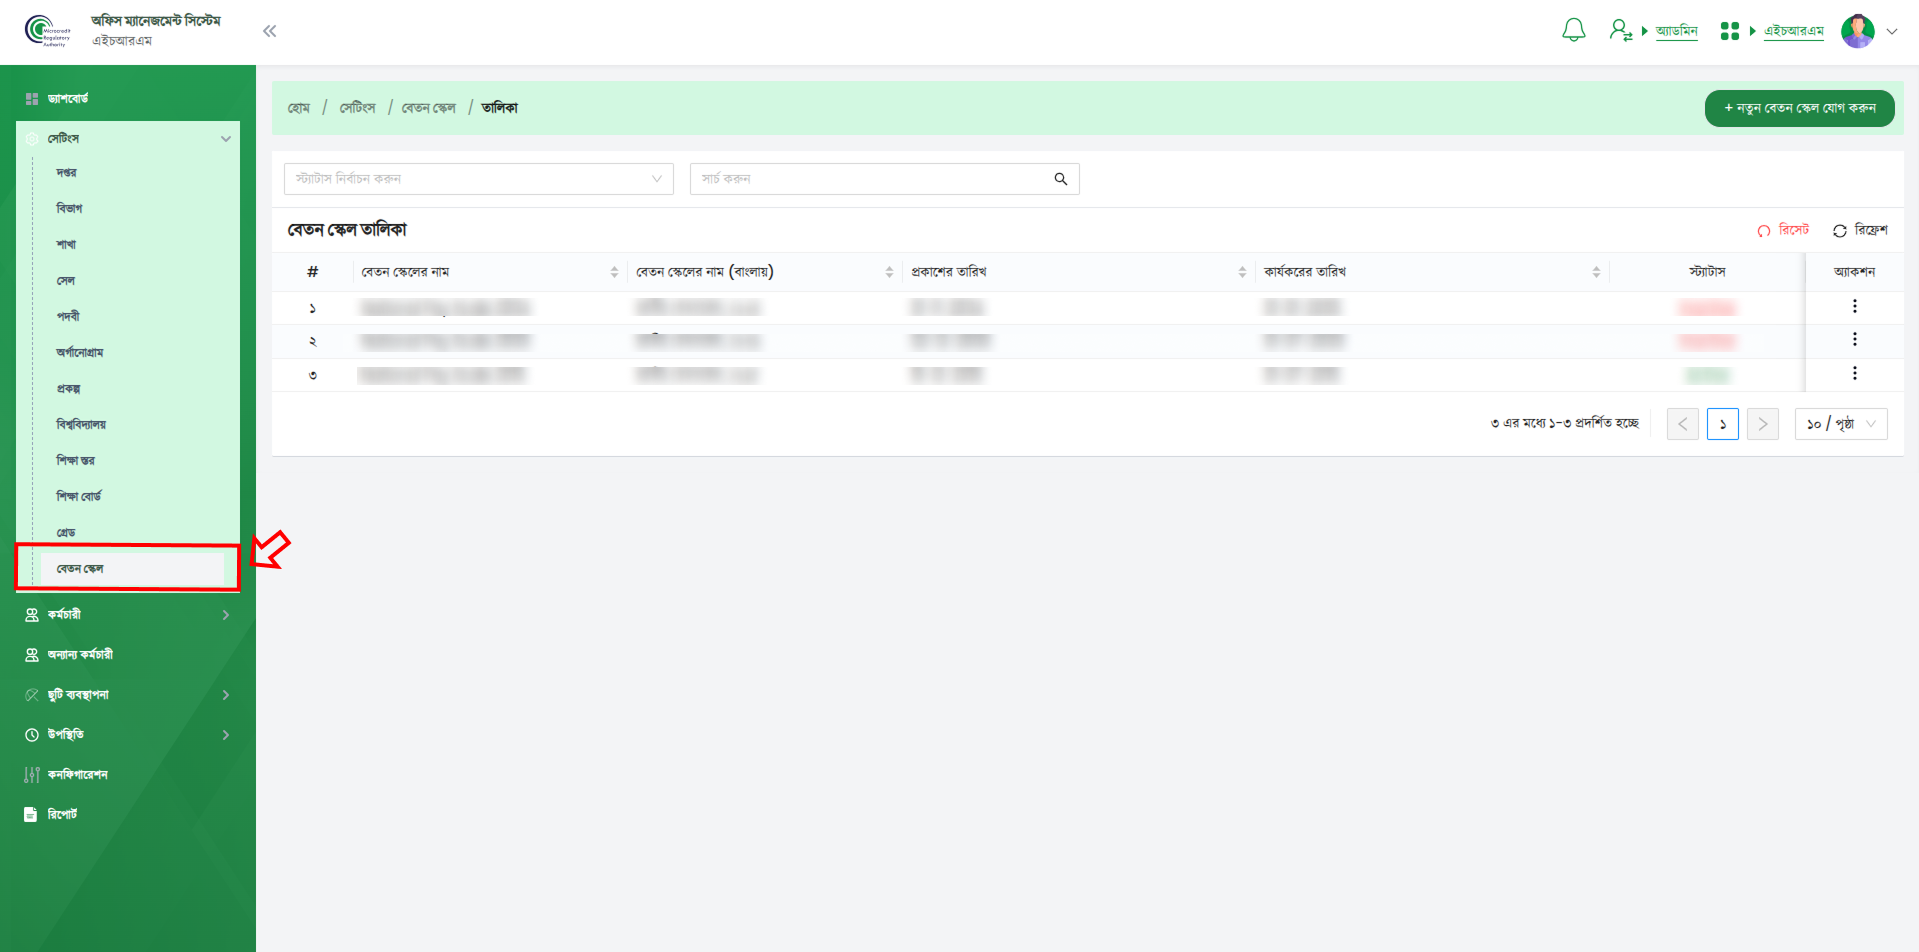1919x952 pixels.
Task: Open three-dot action menu for row ১
Action: 1854,307
